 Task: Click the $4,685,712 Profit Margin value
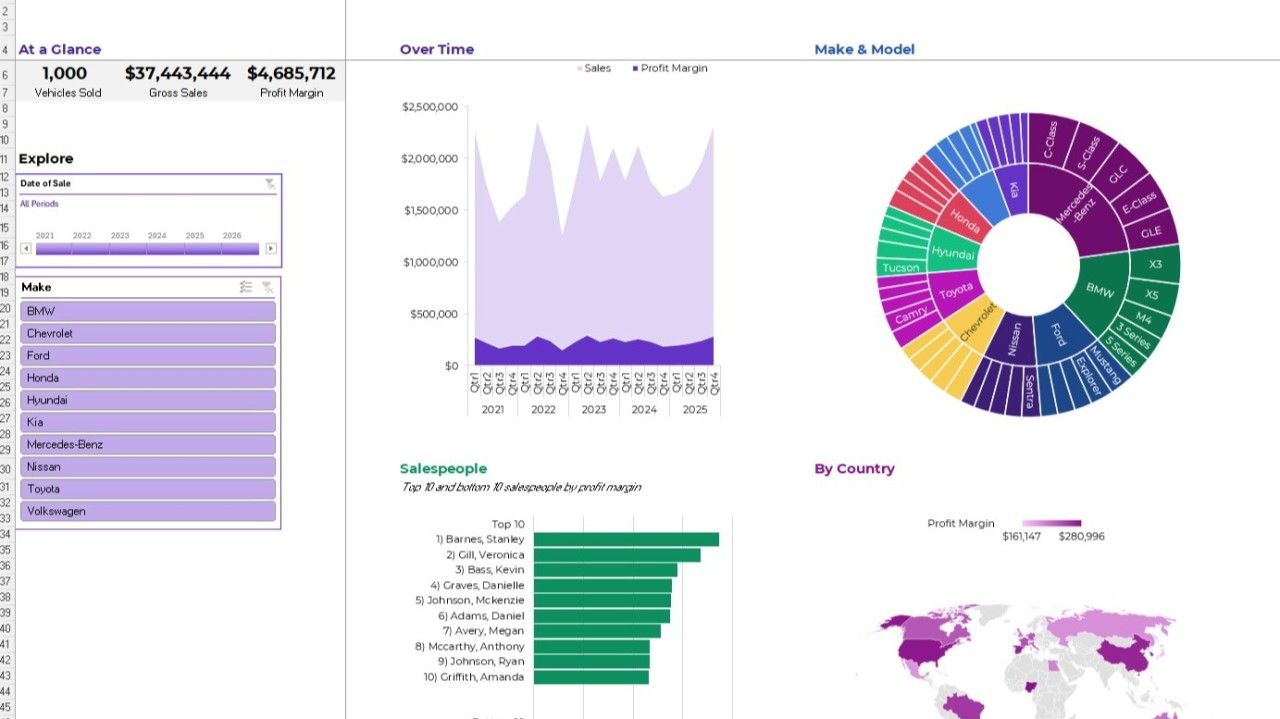tap(291, 73)
